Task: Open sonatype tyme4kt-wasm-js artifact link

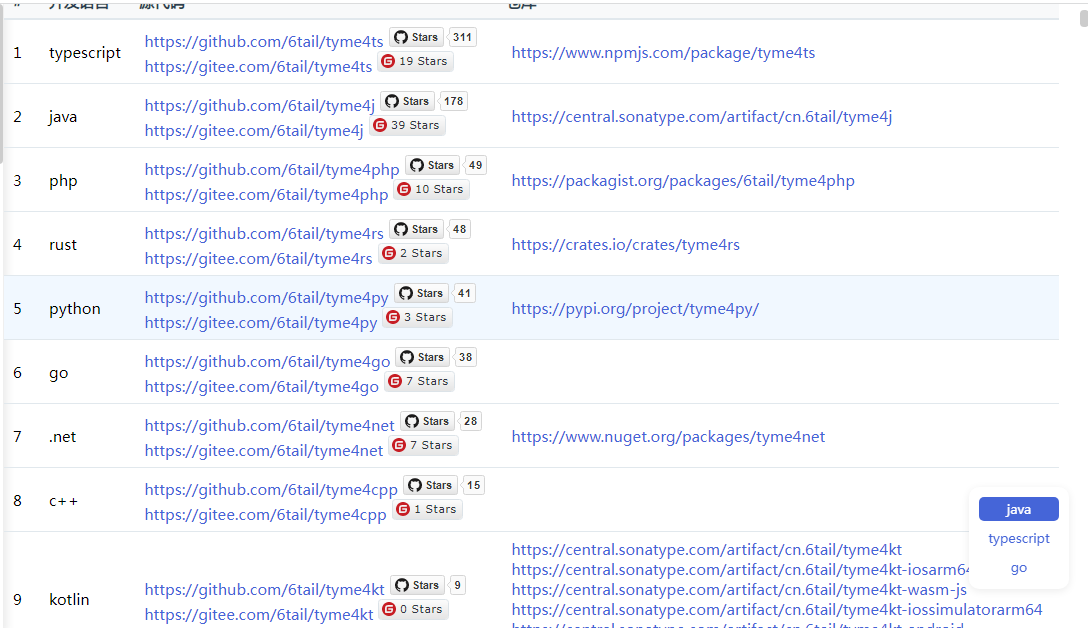Action: tap(739, 589)
